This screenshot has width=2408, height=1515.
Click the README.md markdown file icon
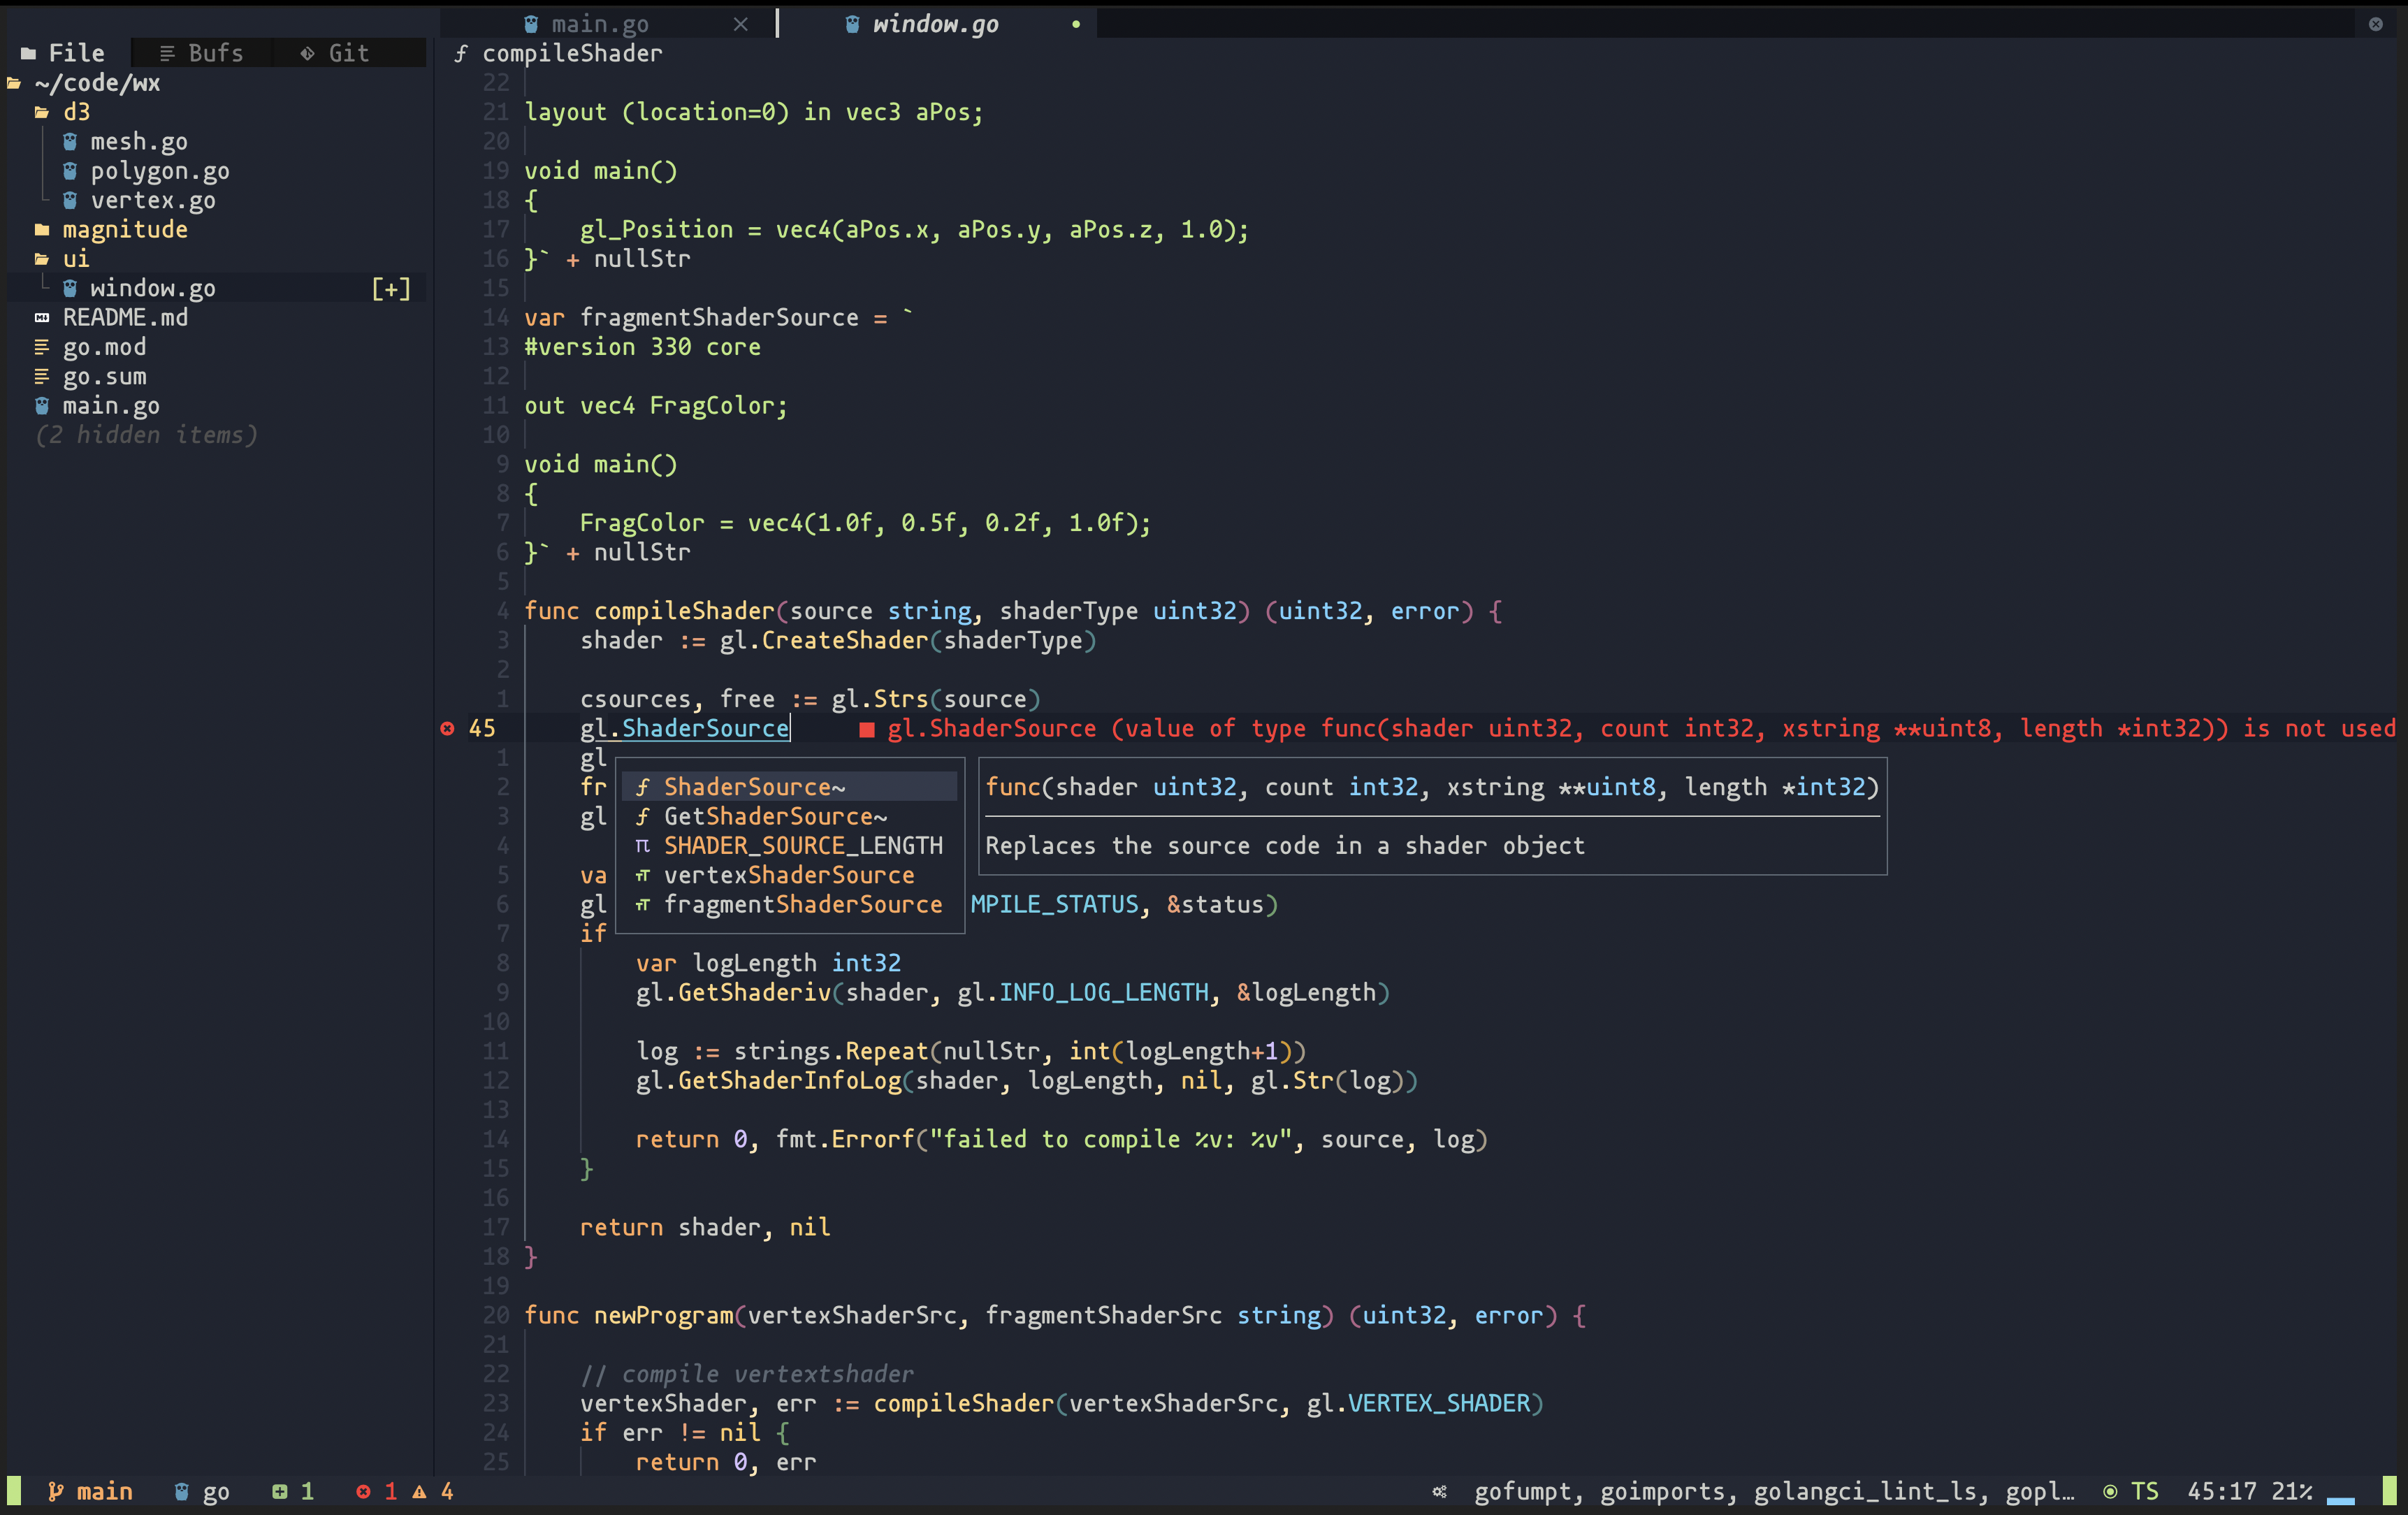click(42, 318)
